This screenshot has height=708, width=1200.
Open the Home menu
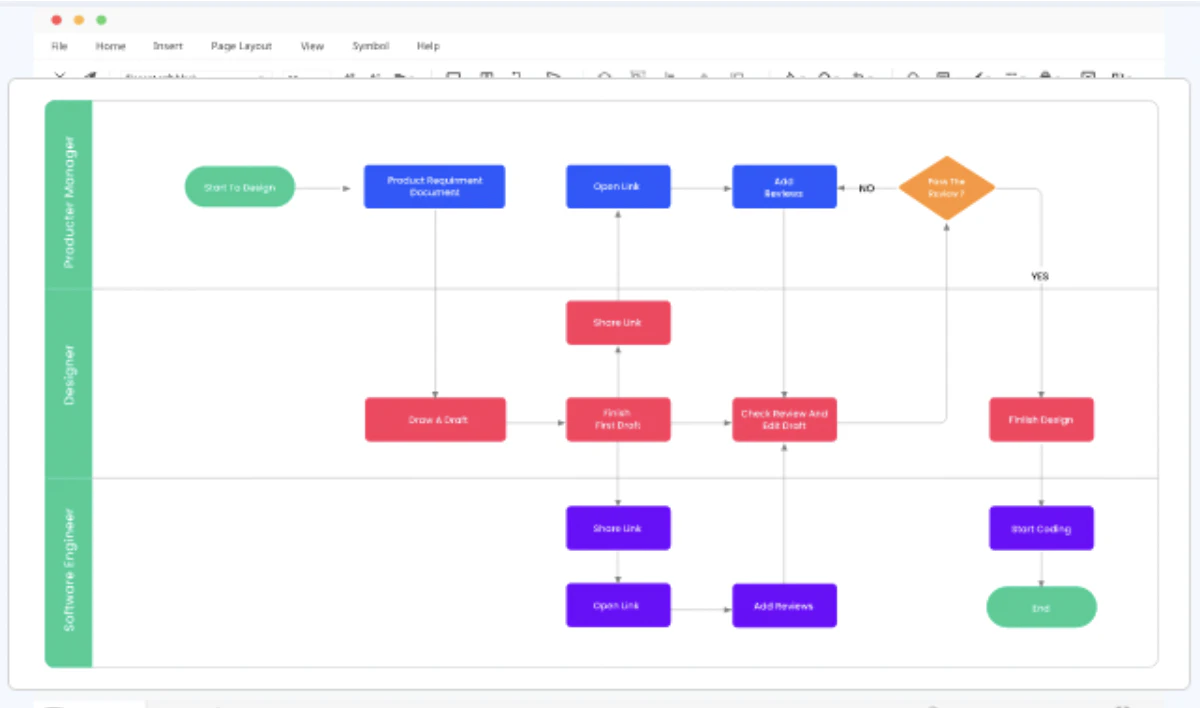click(111, 46)
